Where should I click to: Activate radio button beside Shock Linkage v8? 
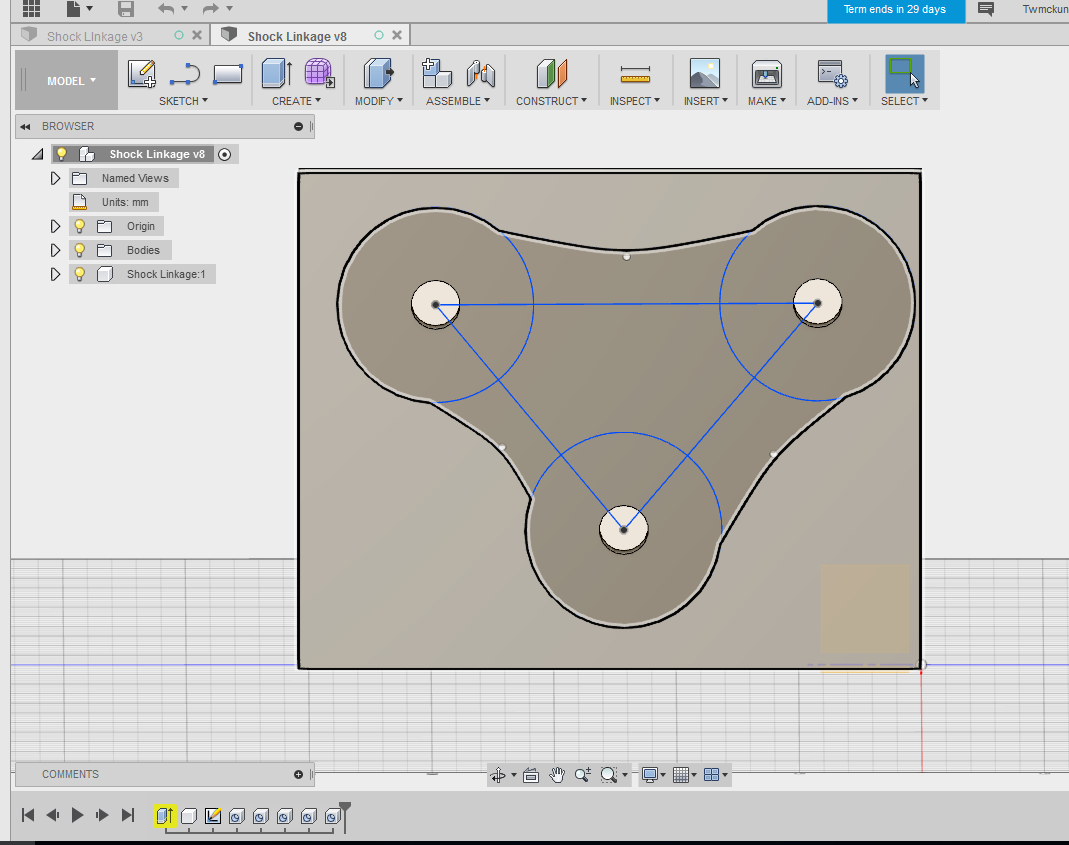224,154
